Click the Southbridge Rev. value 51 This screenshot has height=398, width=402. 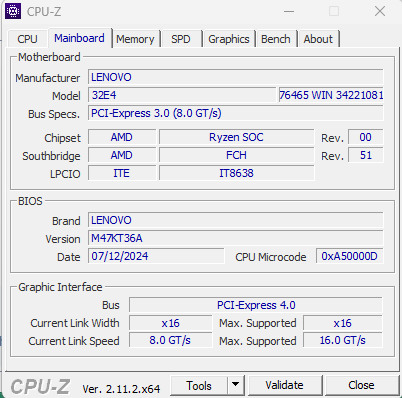pos(366,155)
